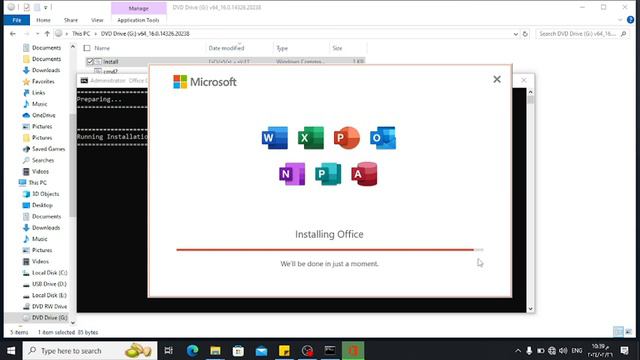Open File Explorer from the taskbar
640x360 pixels.
[216, 351]
